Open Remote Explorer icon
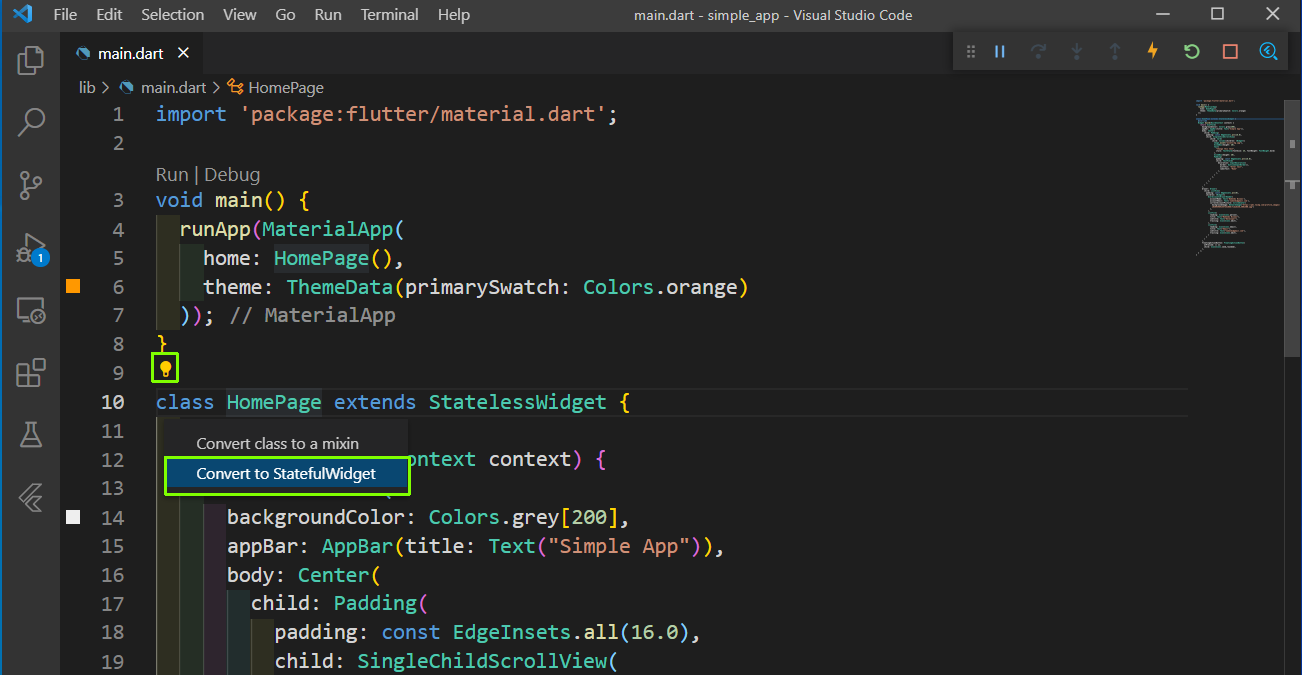The image size is (1302, 675). (x=31, y=311)
